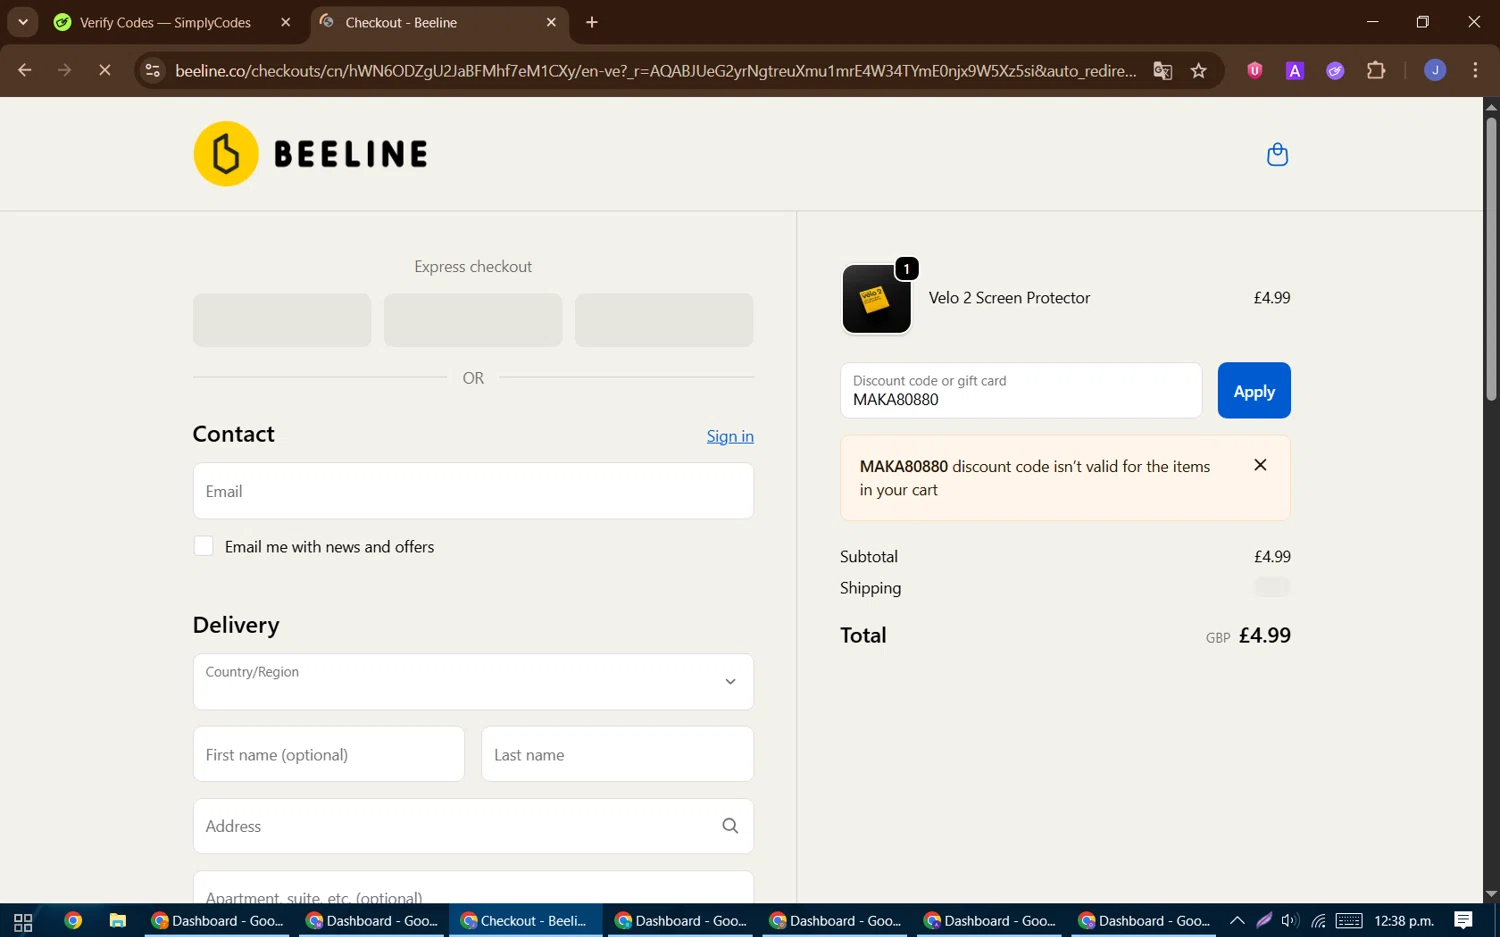The image size is (1500, 937).
Task: Open the notifications action center
Action: click(x=1463, y=921)
